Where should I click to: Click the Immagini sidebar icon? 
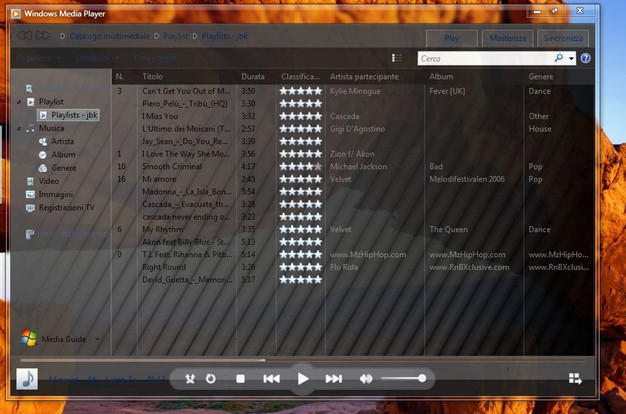[30, 194]
